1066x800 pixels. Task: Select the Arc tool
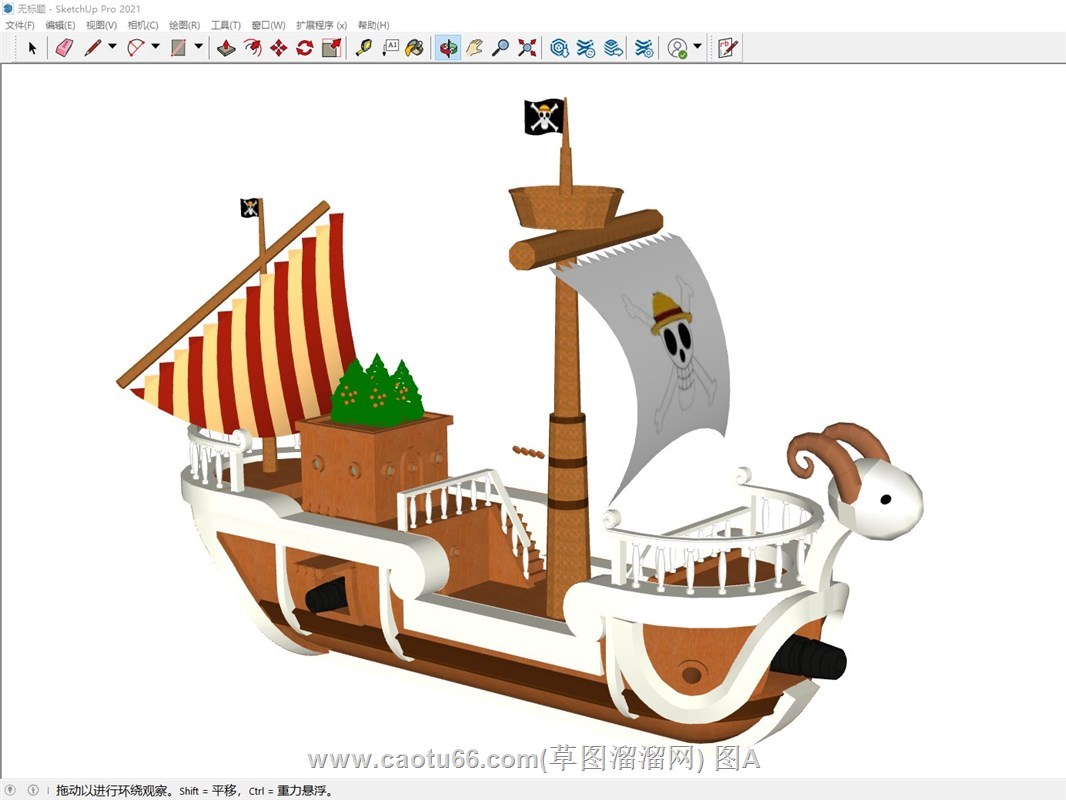136,48
